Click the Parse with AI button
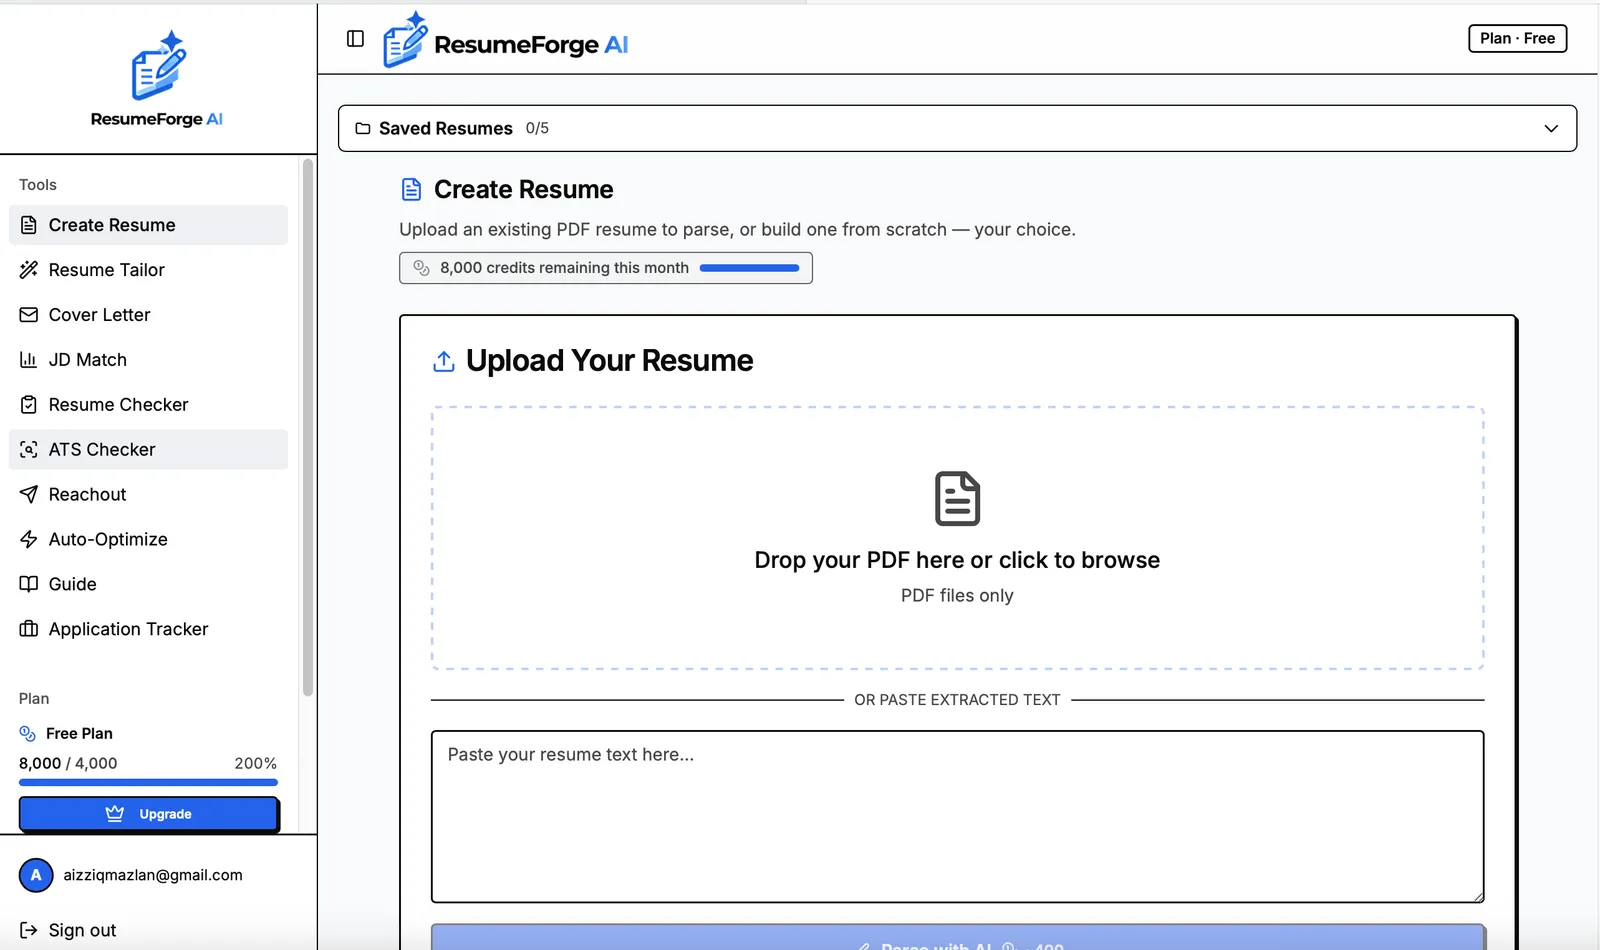Screen dimensions: 1600x950 (x=957, y=938)
